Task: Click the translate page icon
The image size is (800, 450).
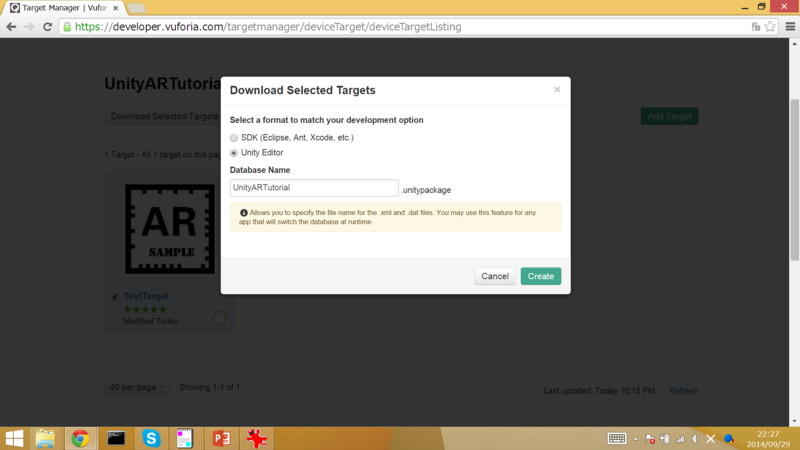Action: pos(756,27)
